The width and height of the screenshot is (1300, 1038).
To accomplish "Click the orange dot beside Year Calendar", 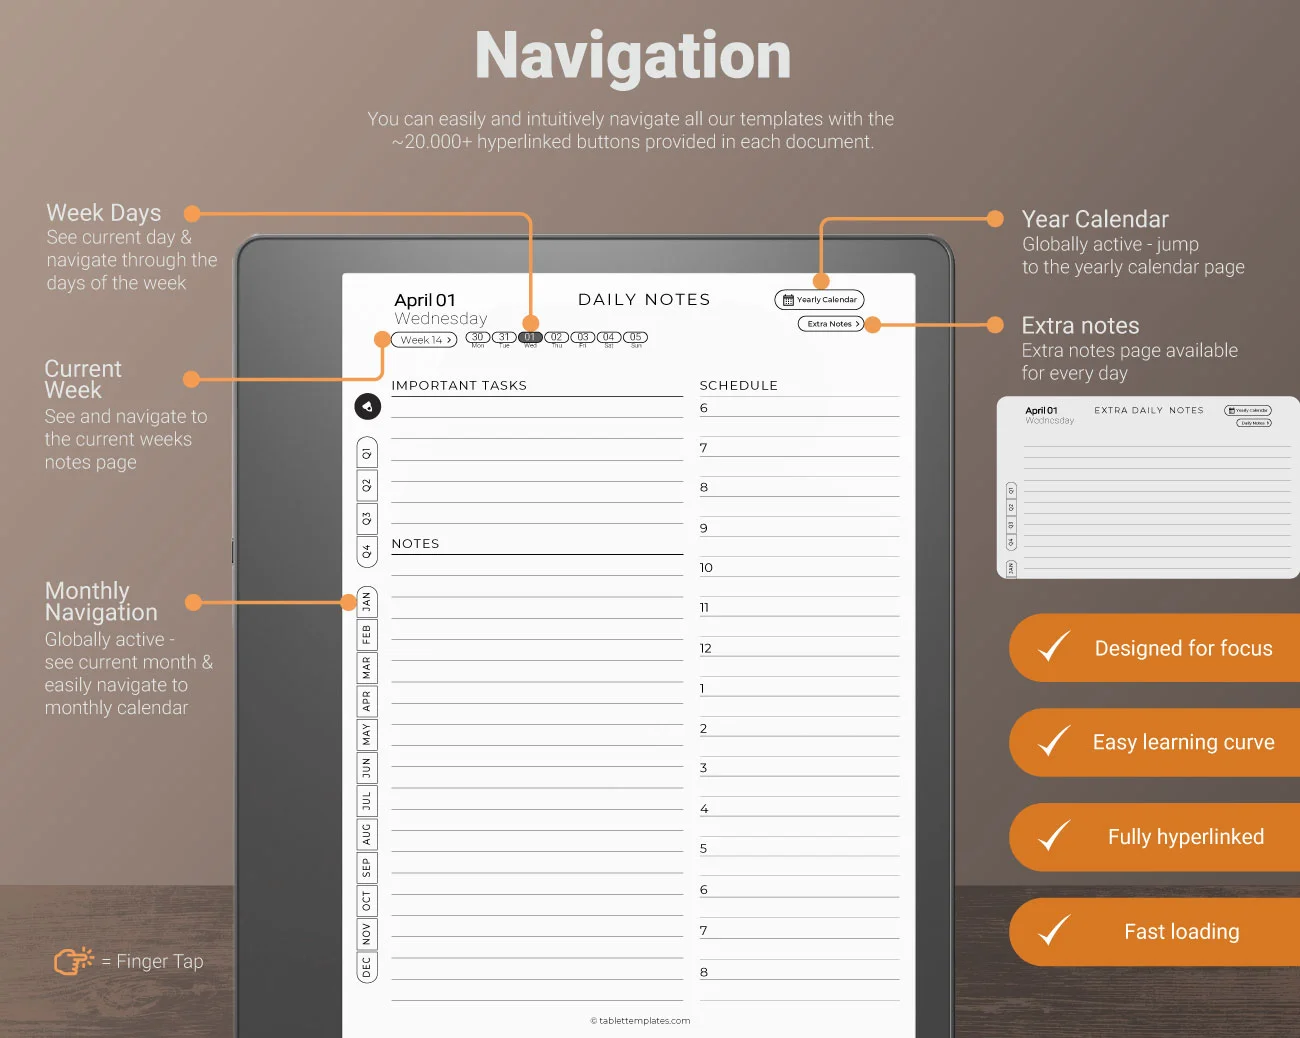I will pyautogui.click(x=995, y=219).
